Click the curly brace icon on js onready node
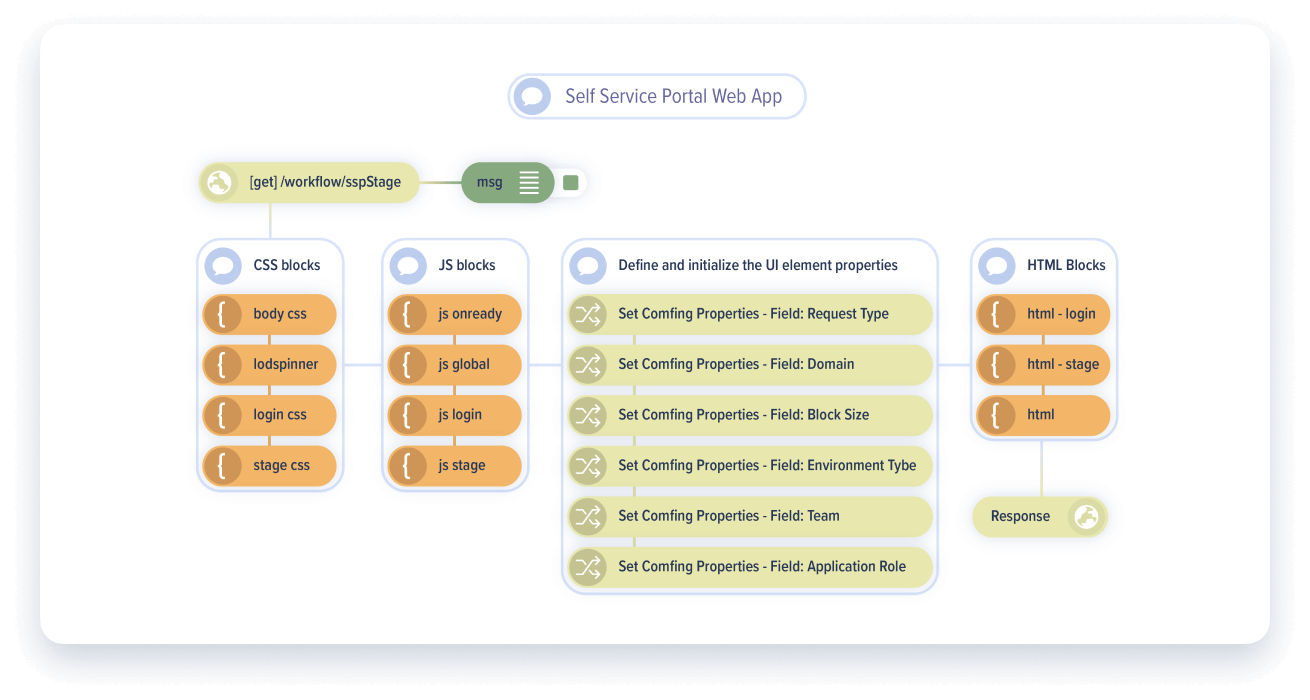 [407, 314]
